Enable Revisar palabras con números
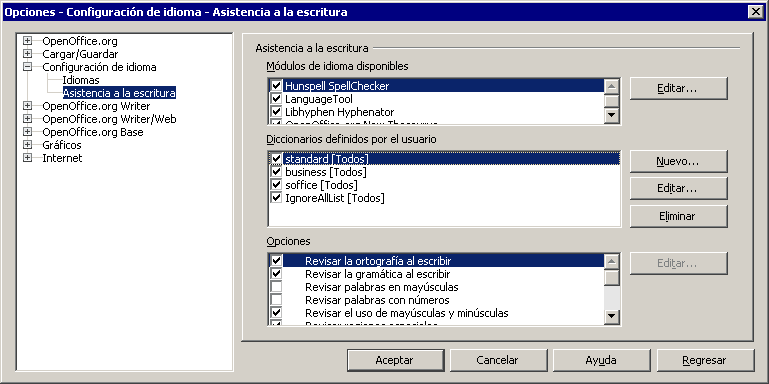The height and width of the screenshot is (384, 769). coord(277,299)
